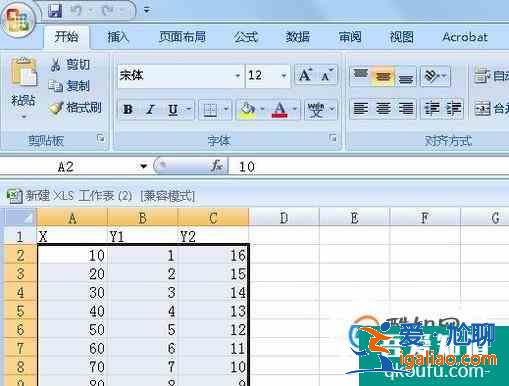Viewport: 509px width, 386px height.
Task: Select cell containing Y2
Action: click(213, 236)
